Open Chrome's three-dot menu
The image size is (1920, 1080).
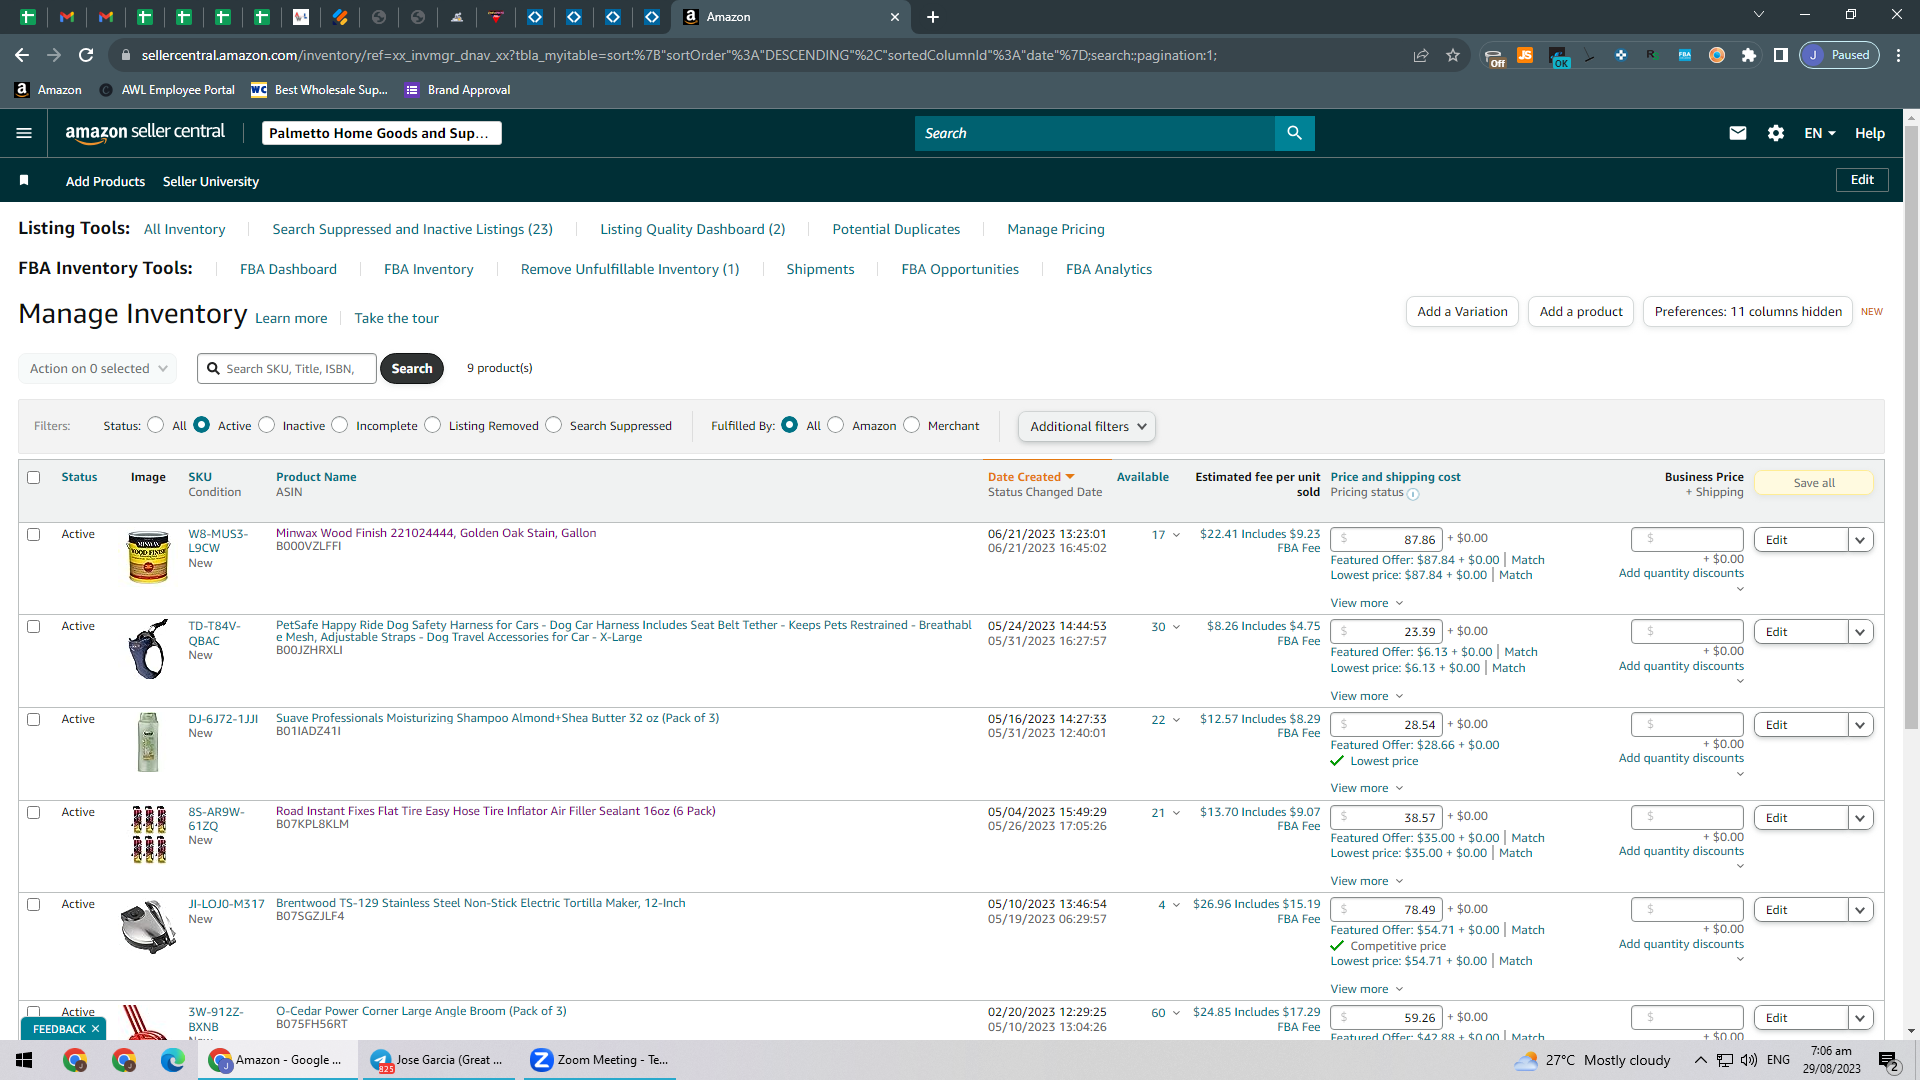point(1899,55)
